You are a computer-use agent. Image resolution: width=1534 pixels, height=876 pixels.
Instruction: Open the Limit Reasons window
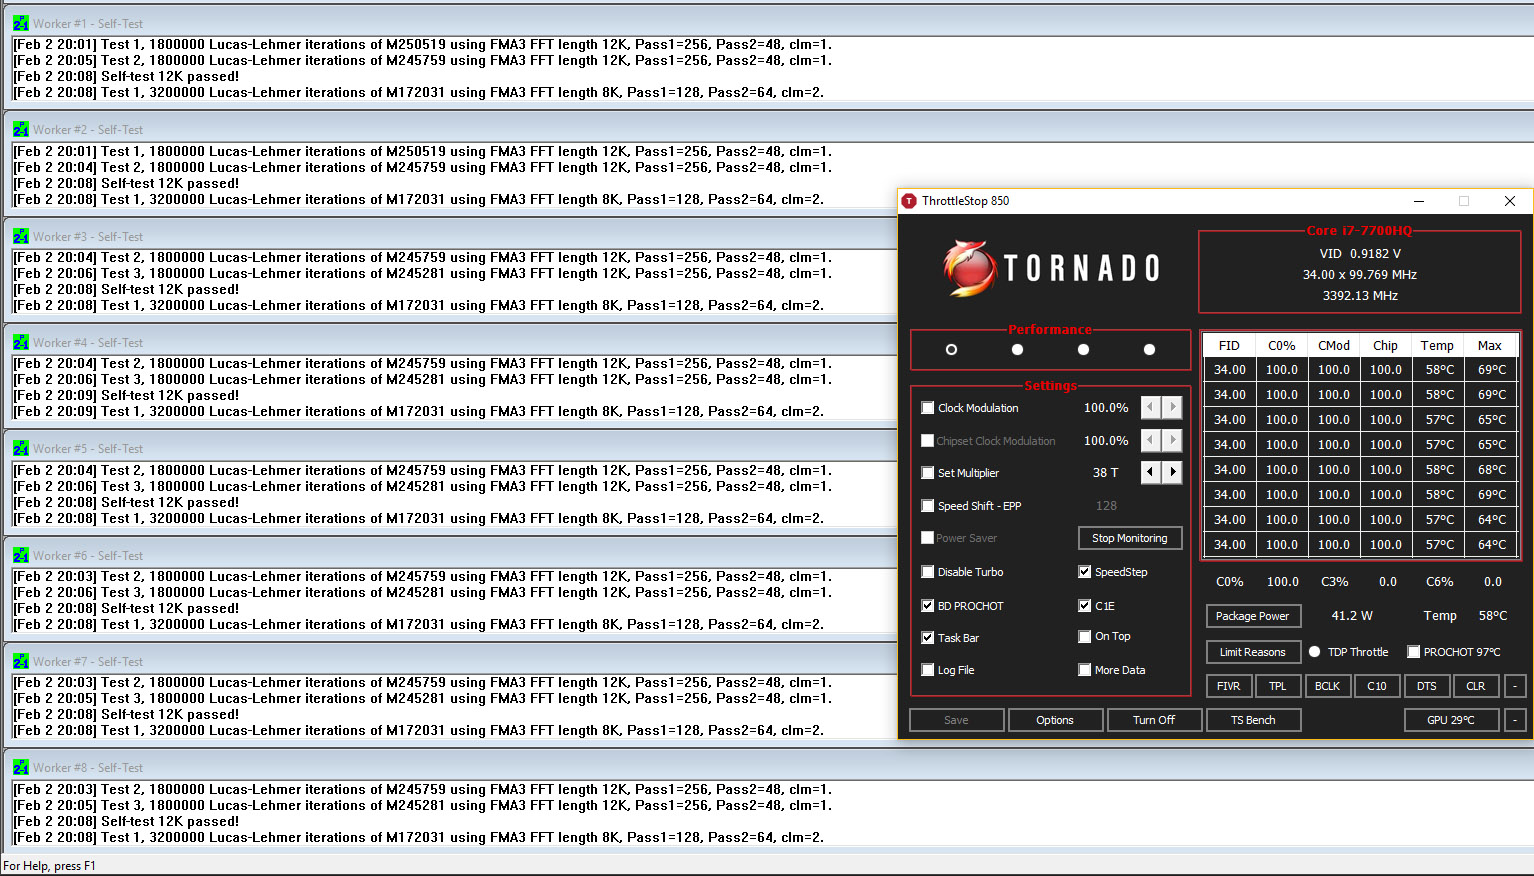(1252, 652)
